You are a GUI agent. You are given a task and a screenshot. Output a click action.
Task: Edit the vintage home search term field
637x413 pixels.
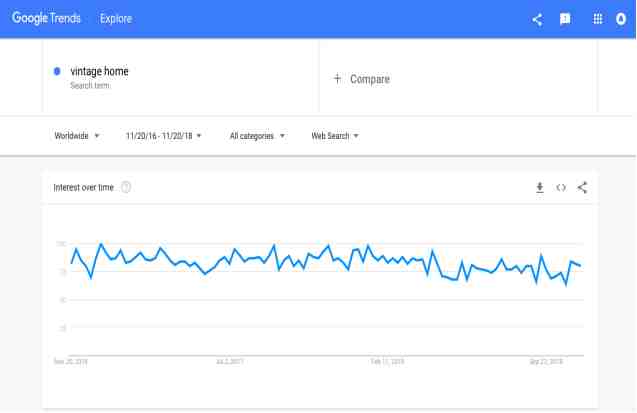tap(99, 71)
